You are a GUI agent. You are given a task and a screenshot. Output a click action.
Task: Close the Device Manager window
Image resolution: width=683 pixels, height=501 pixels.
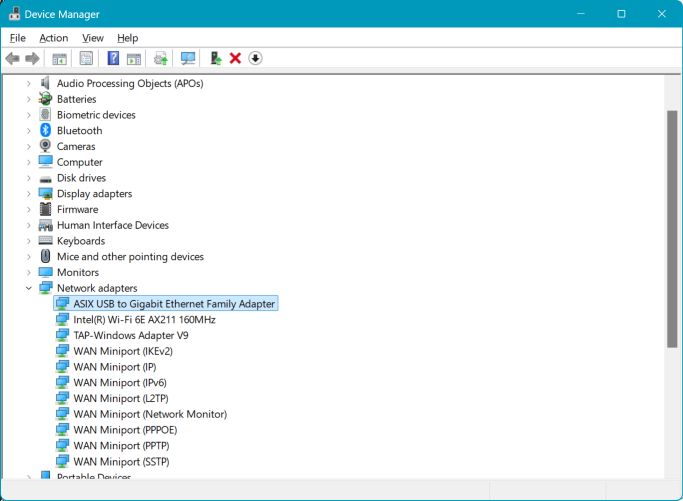(x=661, y=14)
